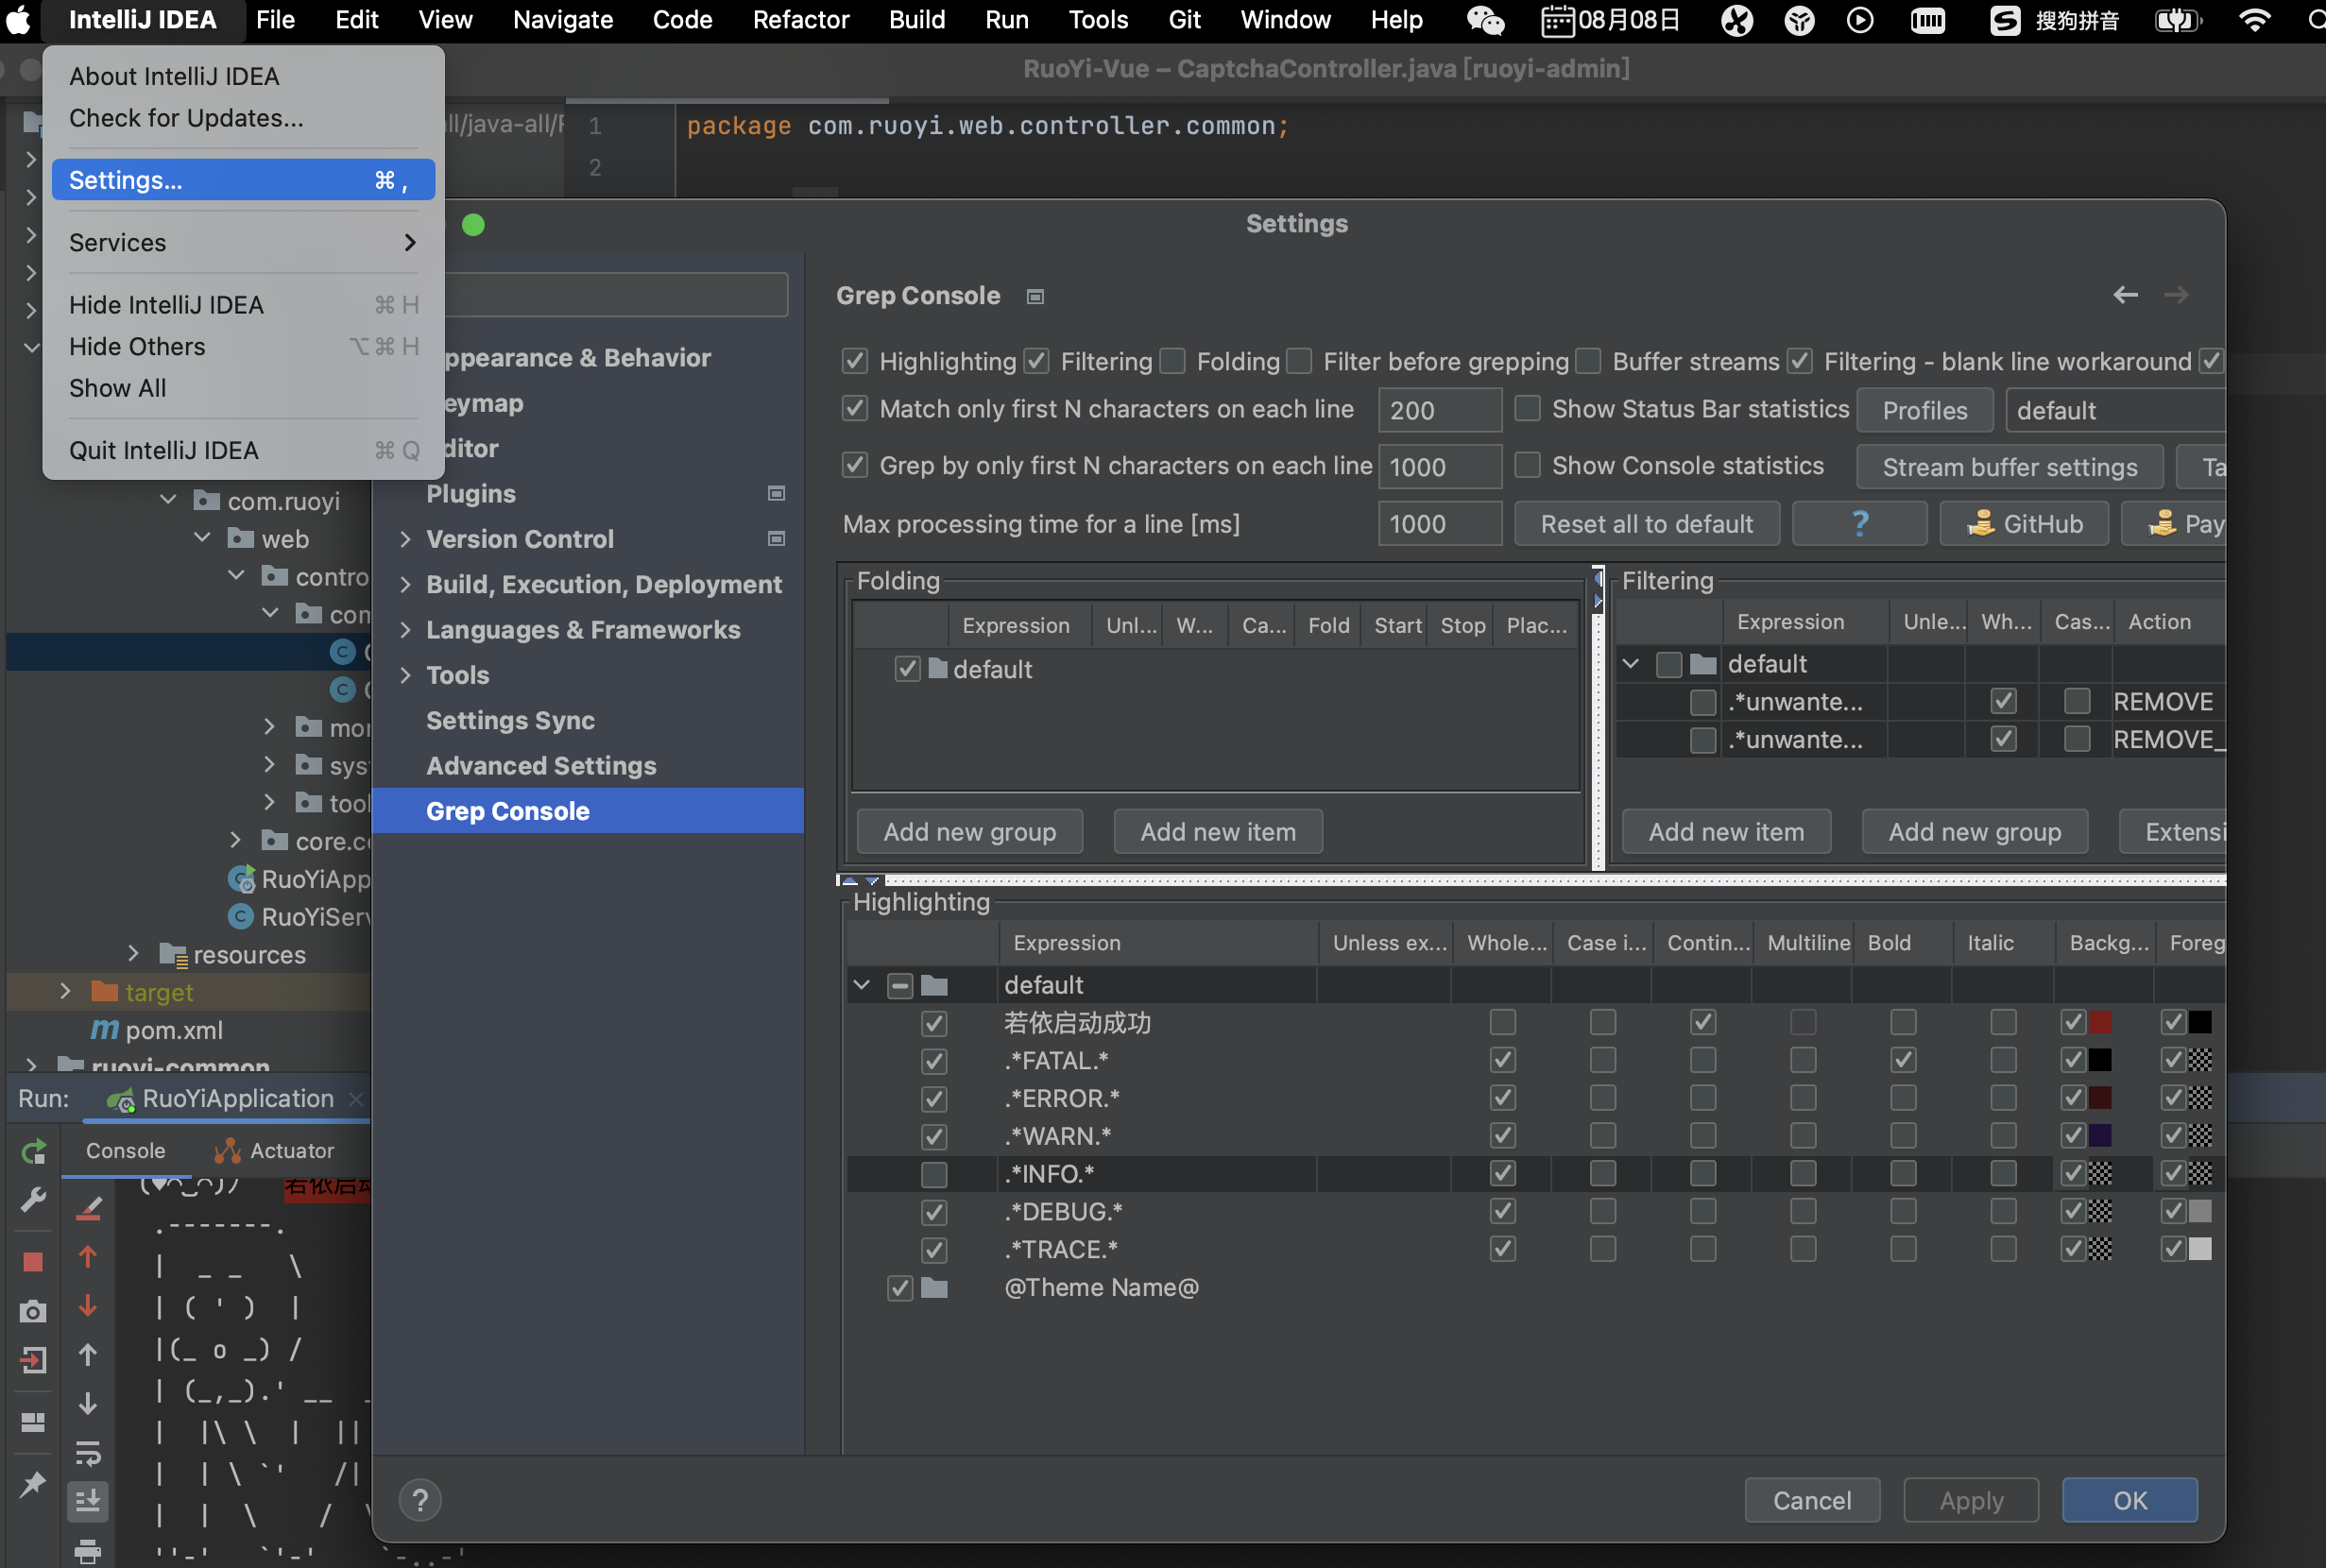2326x1568 pixels.
Task: Stop the running RuoYiApplication
Action: pyautogui.click(x=33, y=1261)
